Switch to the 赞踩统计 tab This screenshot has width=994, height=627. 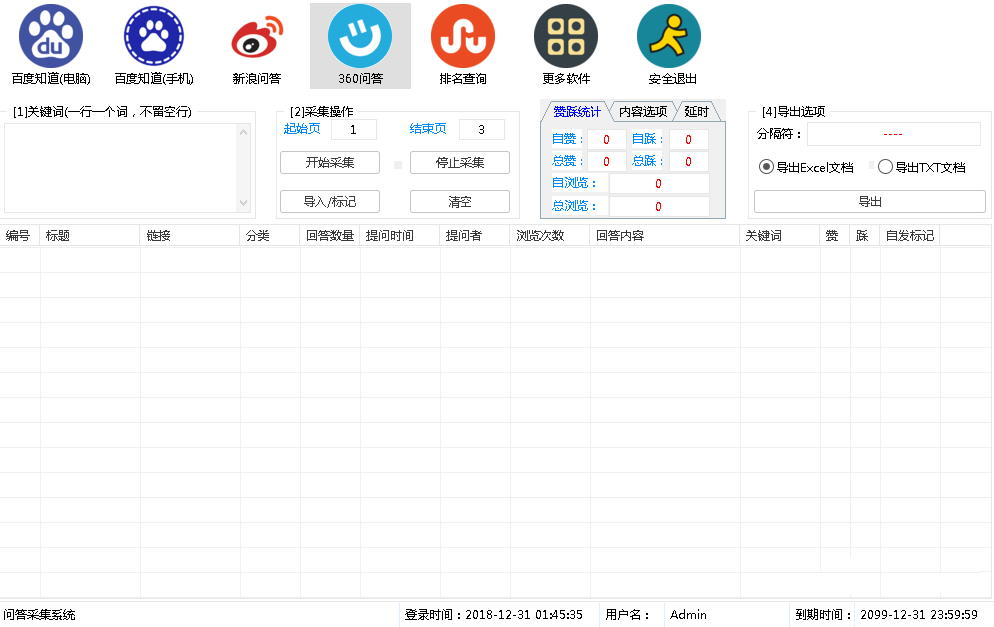tap(576, 112)
